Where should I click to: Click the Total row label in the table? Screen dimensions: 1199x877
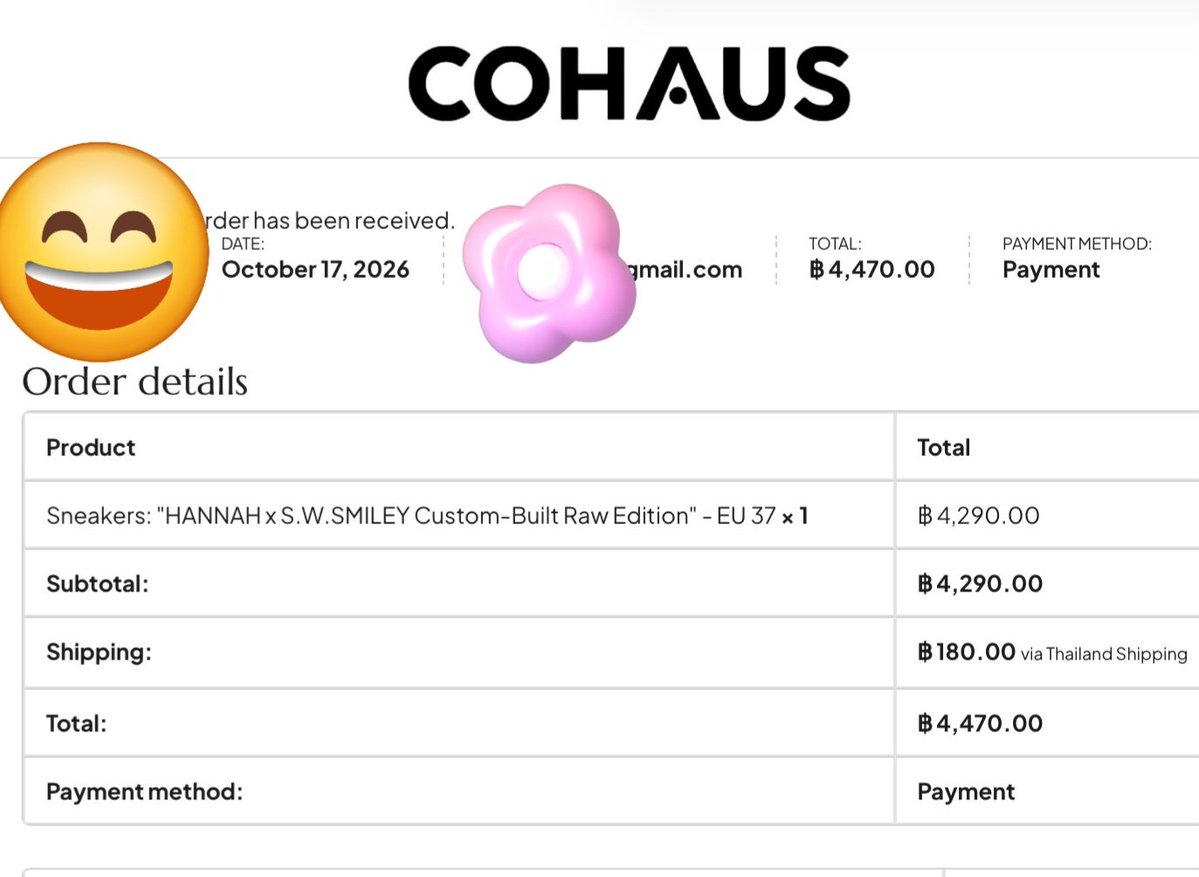point(76,723)
